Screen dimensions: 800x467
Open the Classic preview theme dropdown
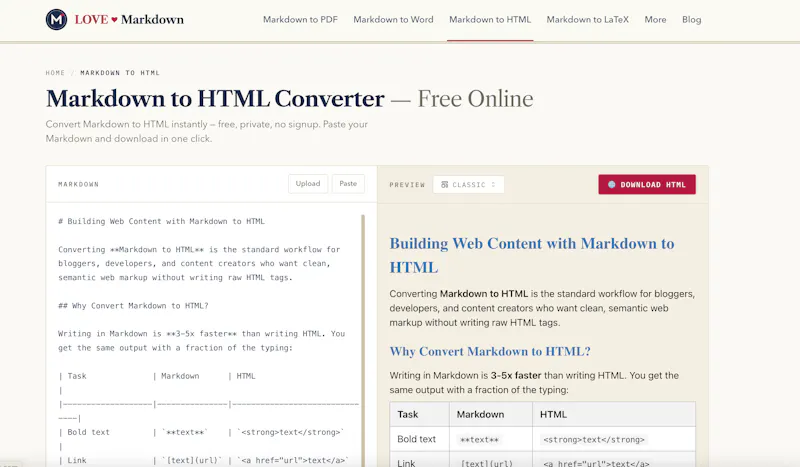[x=468, y=185]
